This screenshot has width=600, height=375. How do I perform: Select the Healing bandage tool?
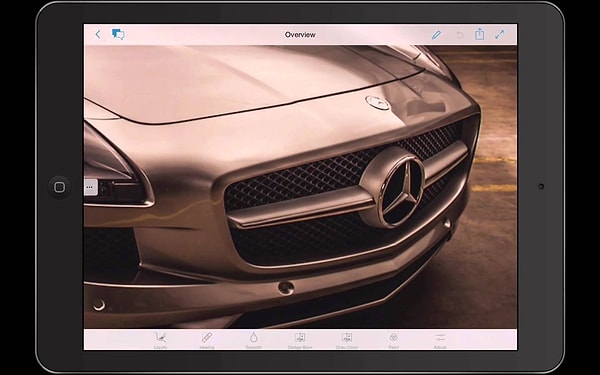point(207,340)
